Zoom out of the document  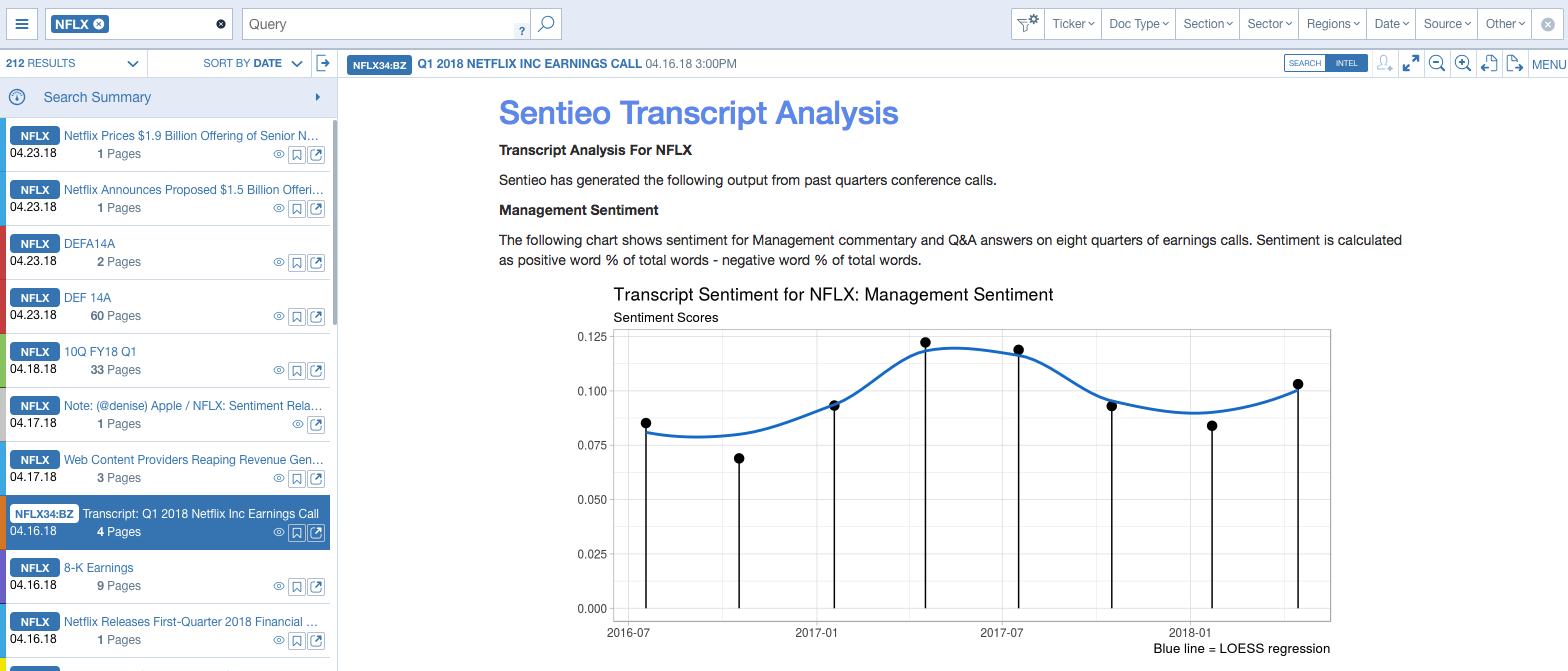click(1436, 63)
